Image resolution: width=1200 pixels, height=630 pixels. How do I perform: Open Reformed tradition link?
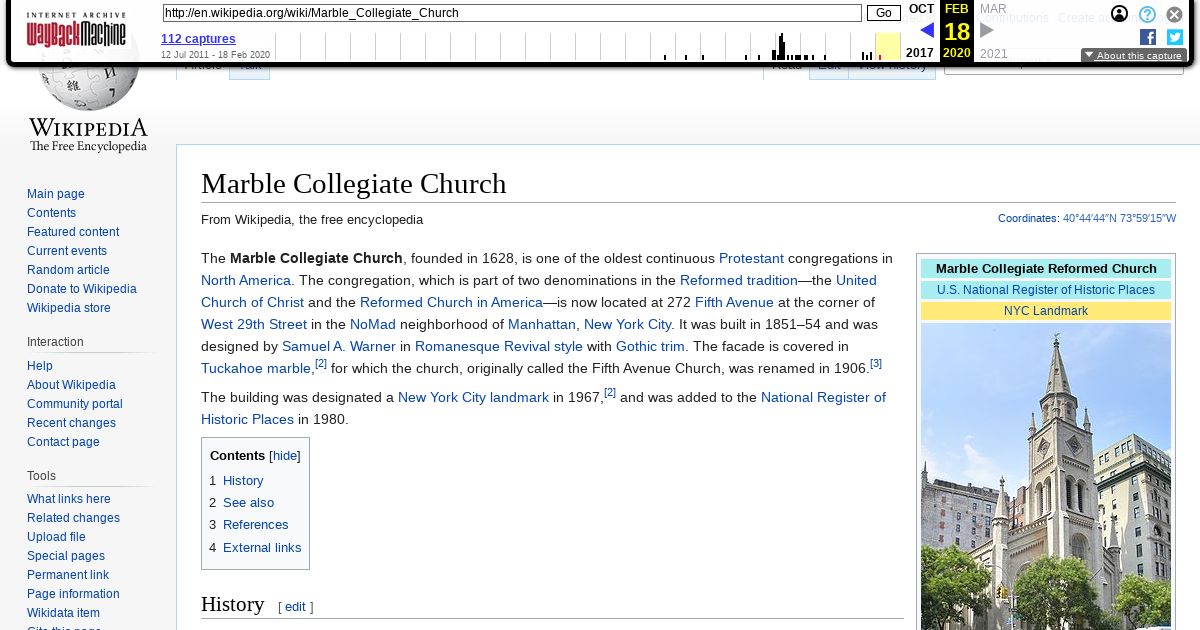pyautogui.click(x=739, y=280)
